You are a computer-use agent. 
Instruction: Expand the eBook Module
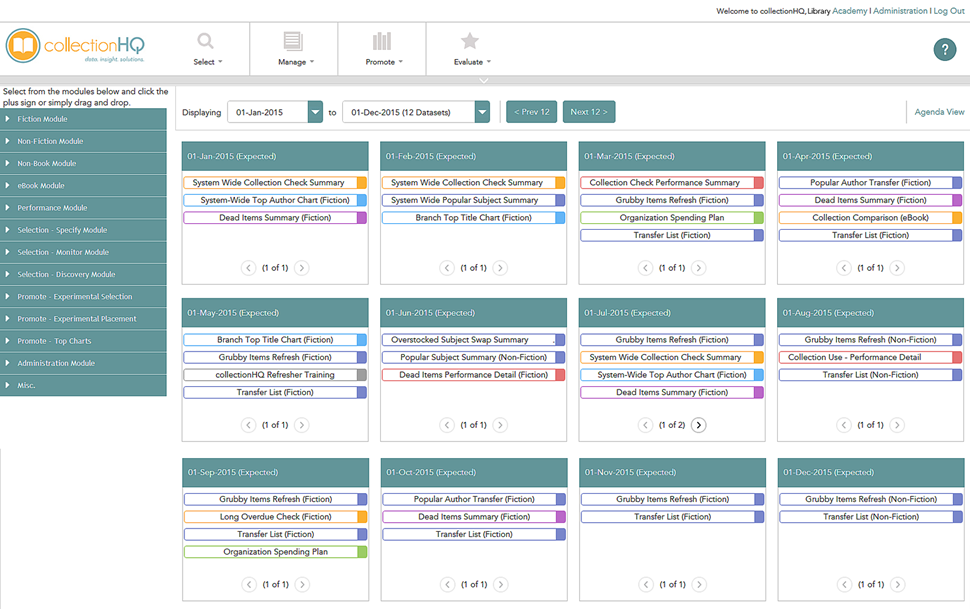pos(83,186)
